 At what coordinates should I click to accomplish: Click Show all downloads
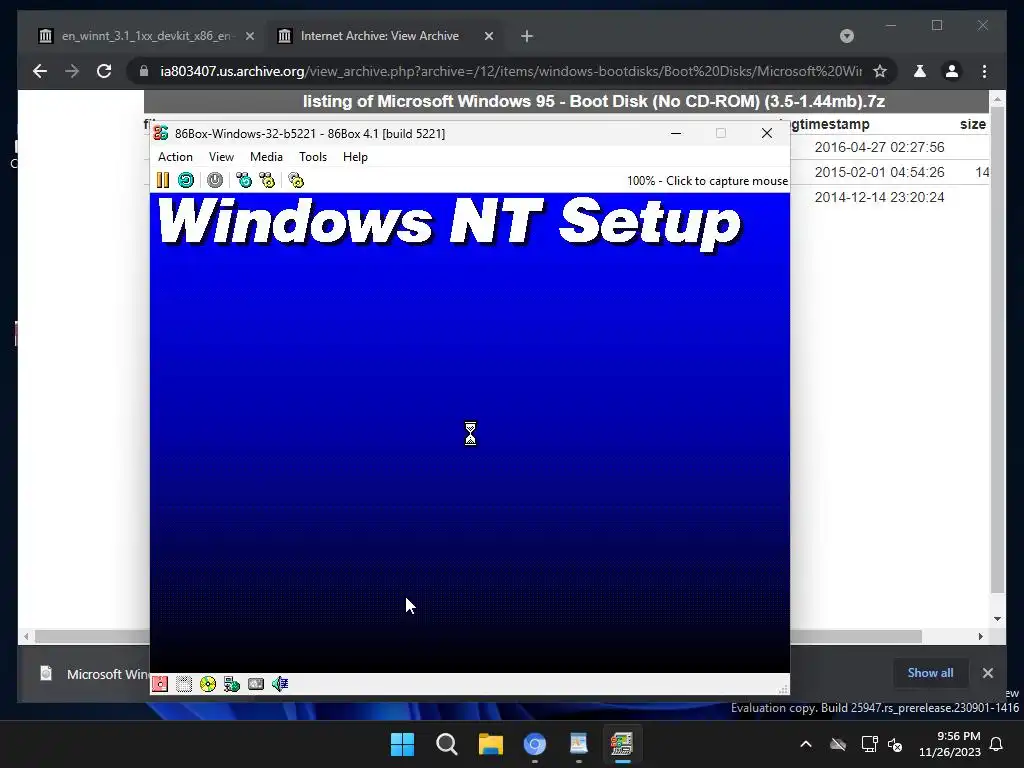click(930, 673)
